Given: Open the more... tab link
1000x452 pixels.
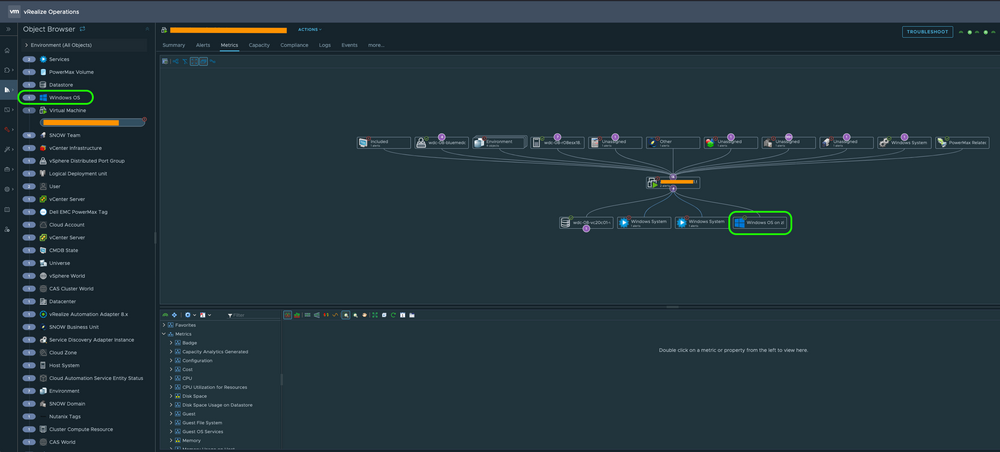Looking at the screenshot, I should click(376, 45).
